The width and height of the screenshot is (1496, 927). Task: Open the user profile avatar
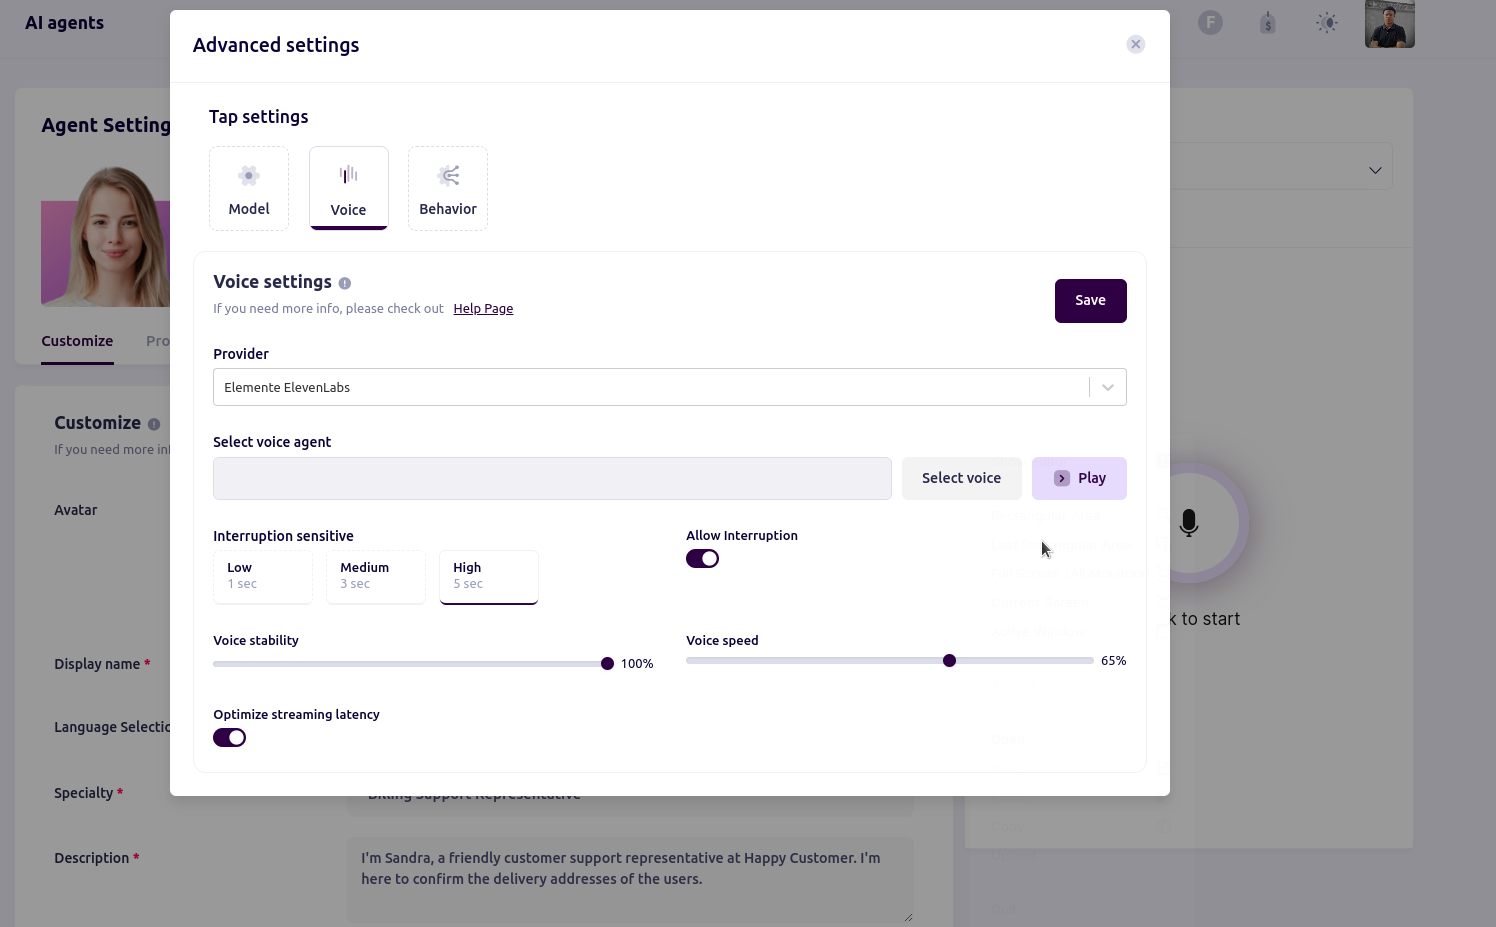[x=1389, y=24]
